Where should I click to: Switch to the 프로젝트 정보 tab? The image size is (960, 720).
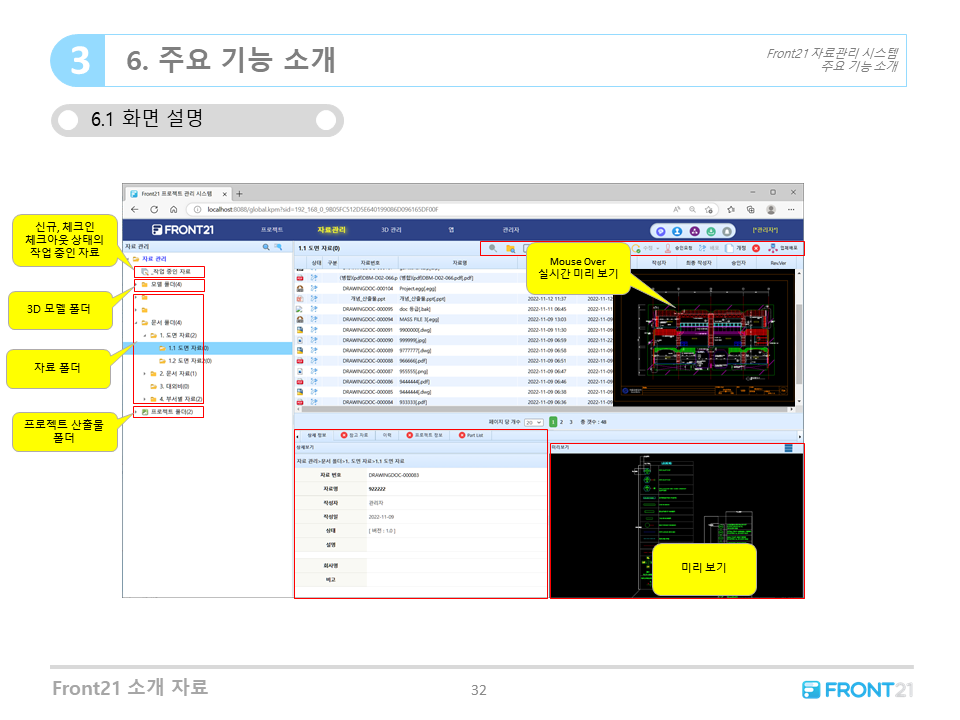tap(424, 435)
